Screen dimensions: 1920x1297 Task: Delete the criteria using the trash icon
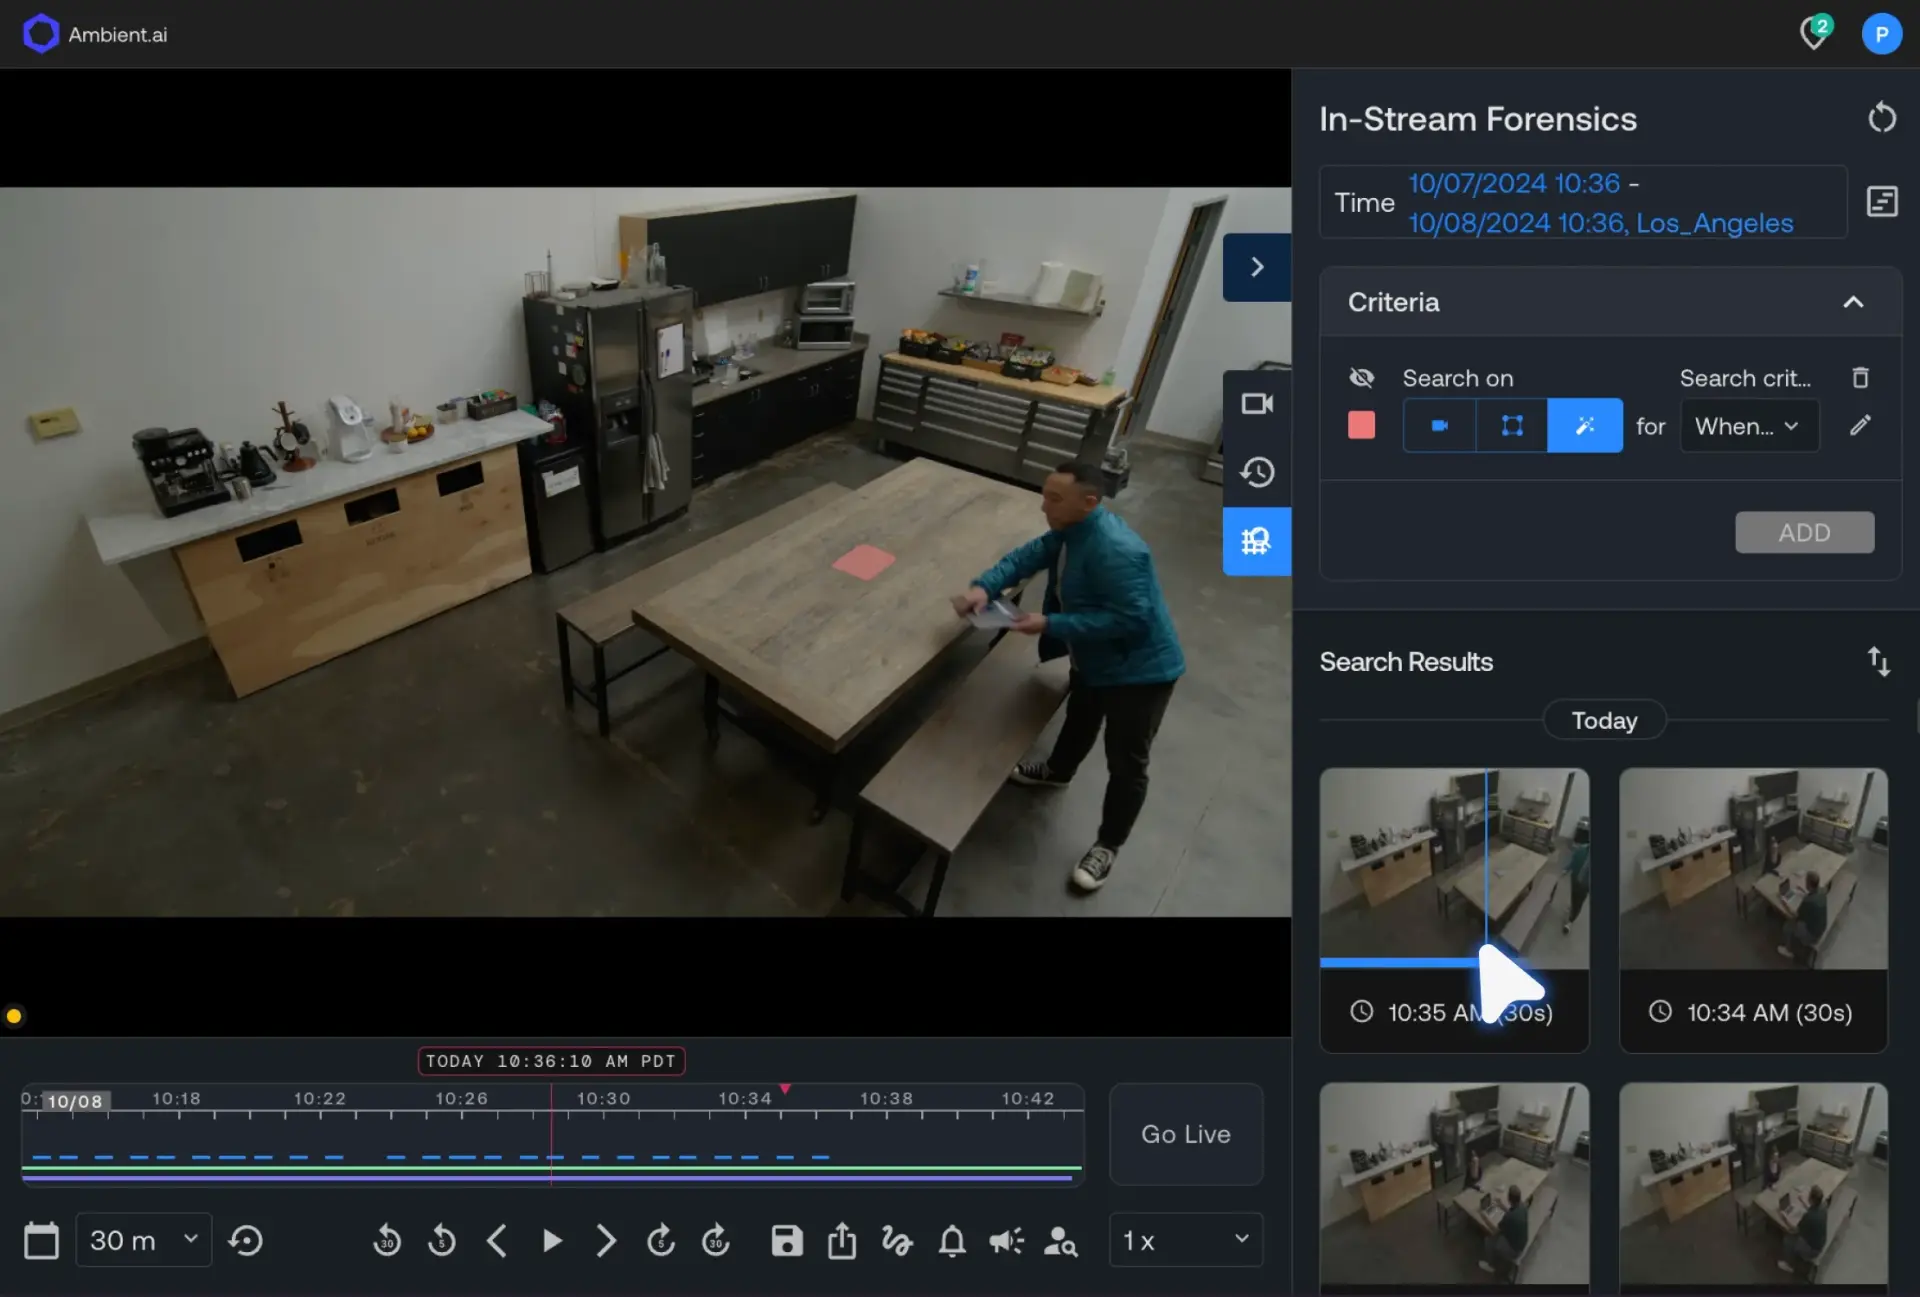pyautogui.click(x=1859, y=377)
